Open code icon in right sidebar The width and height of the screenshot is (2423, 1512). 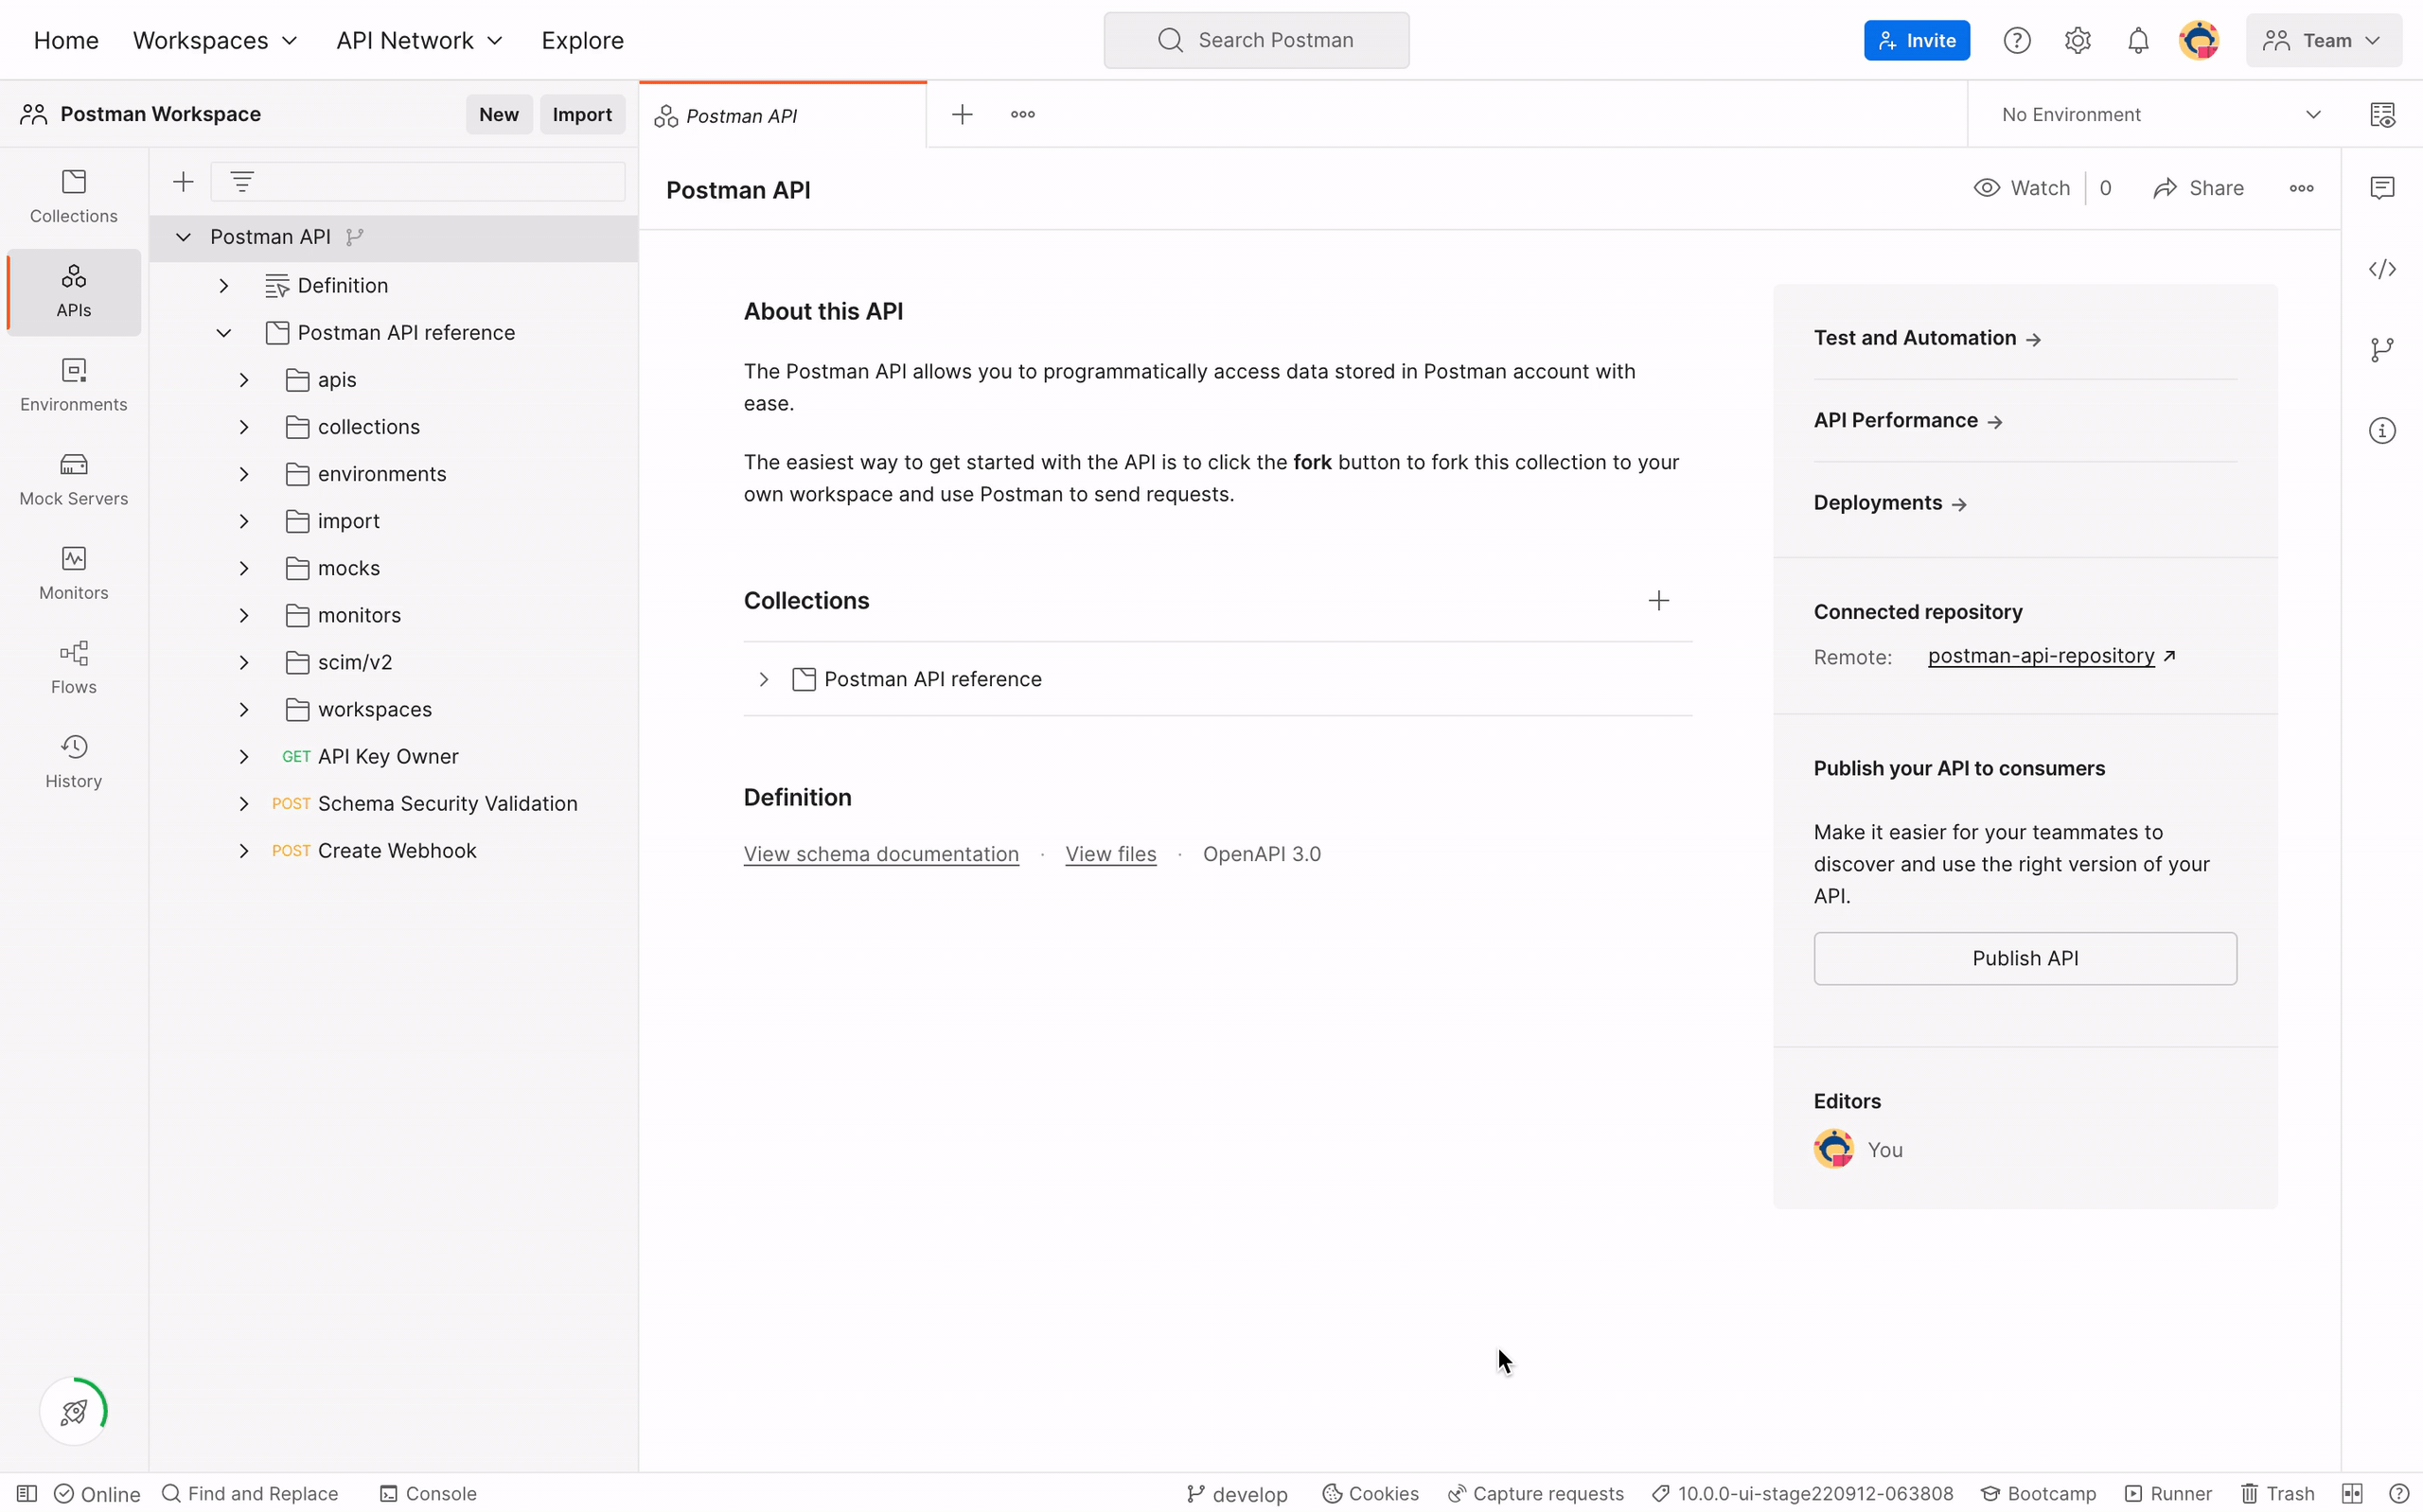click(x=2382, y=269)
